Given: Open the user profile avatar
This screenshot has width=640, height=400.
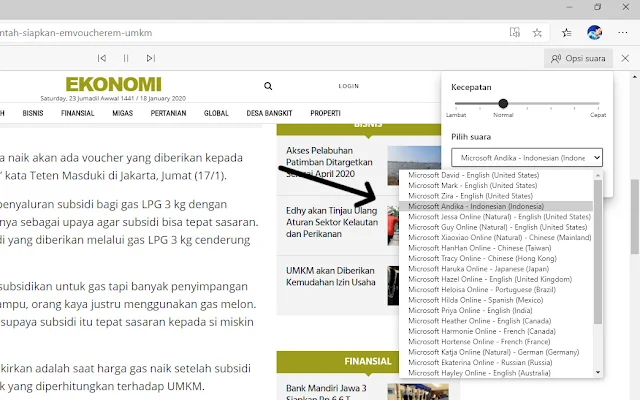Looking at the screenshot, I should (x=594, y=32).
